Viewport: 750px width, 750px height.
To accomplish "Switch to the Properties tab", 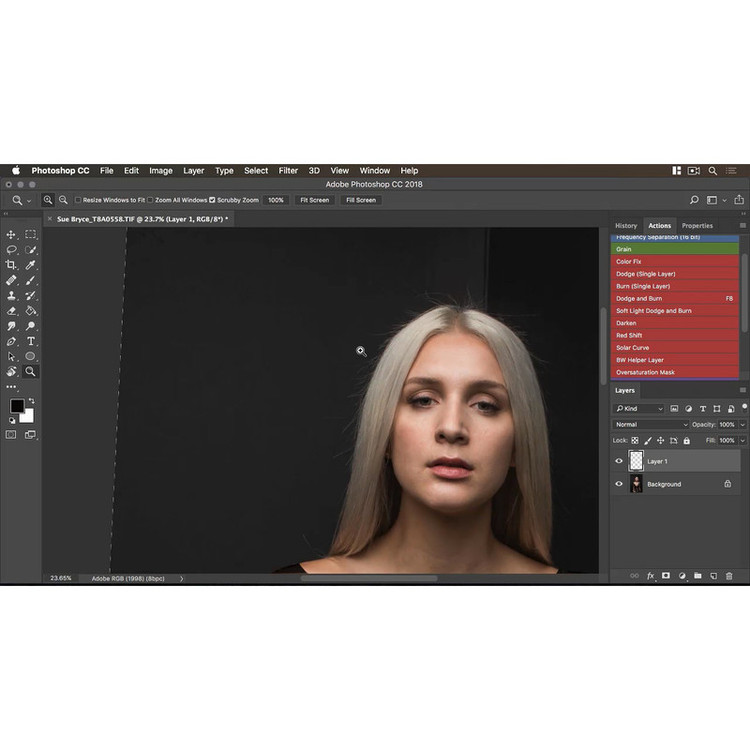I will click(697, 226).
